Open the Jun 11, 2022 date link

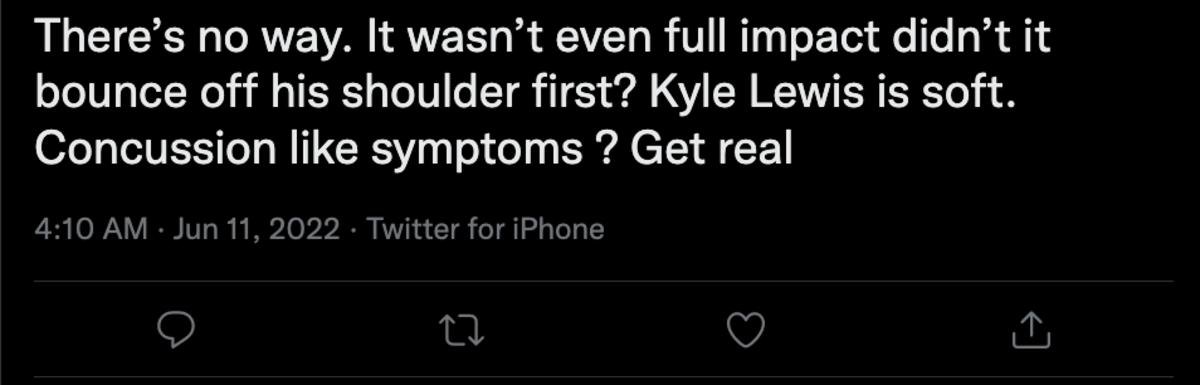(256, 230)
